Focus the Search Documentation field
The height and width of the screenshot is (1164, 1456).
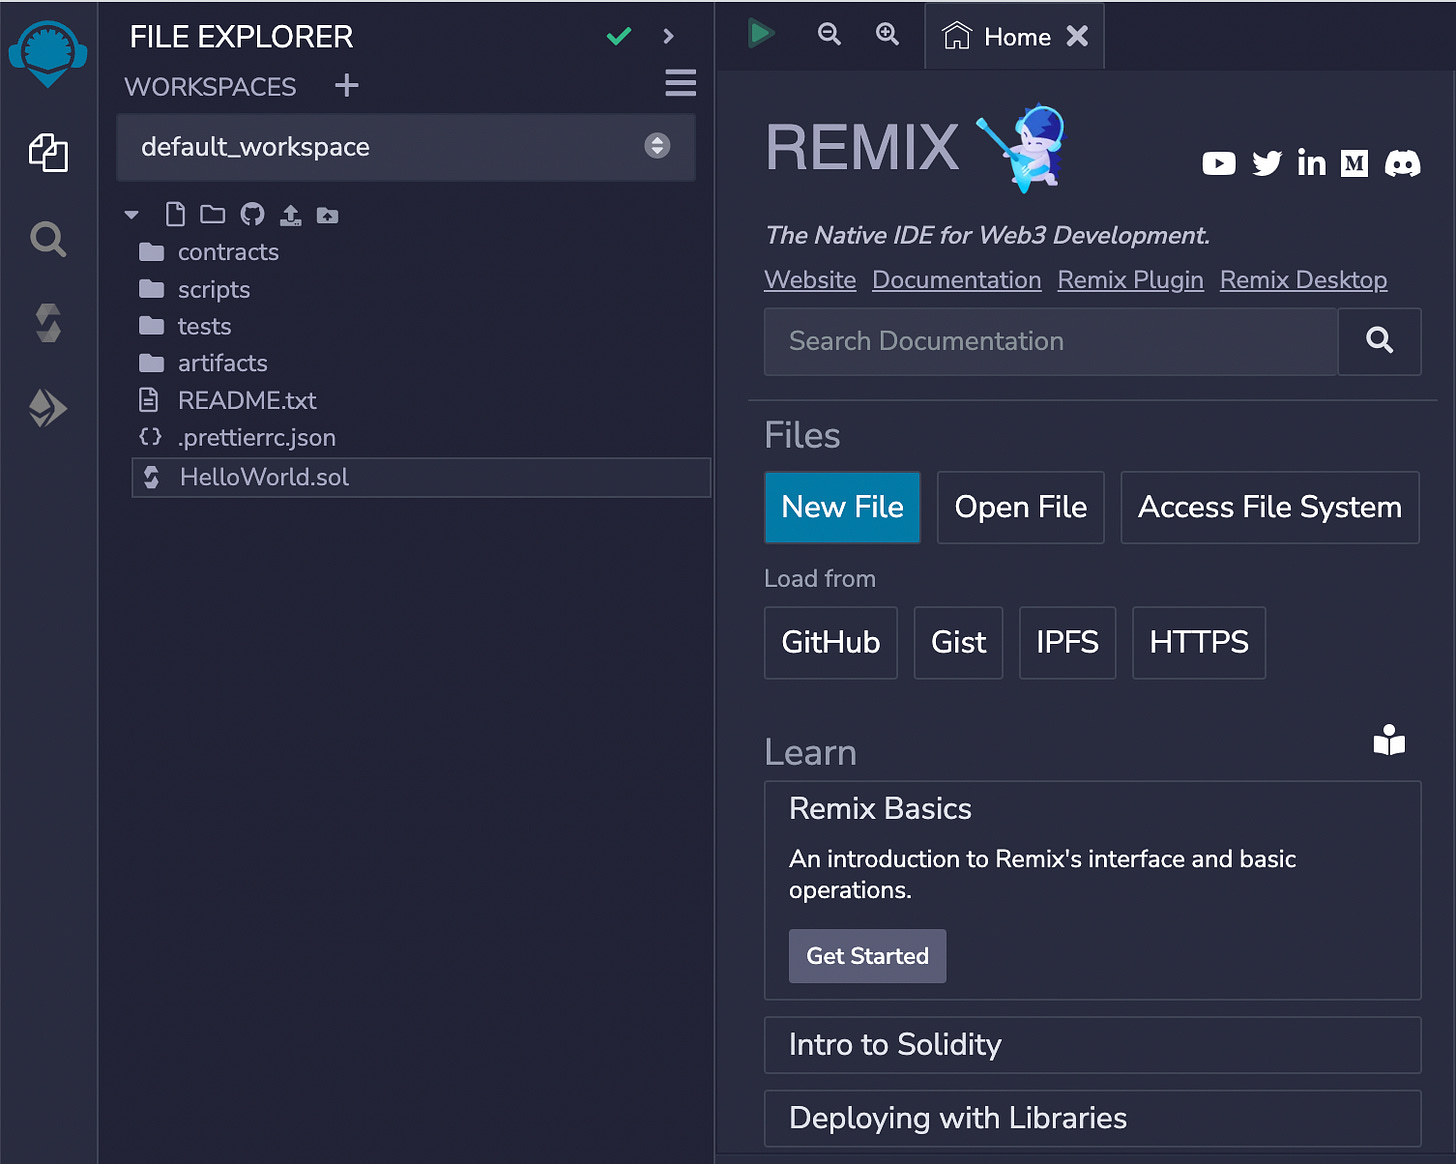1051,342
